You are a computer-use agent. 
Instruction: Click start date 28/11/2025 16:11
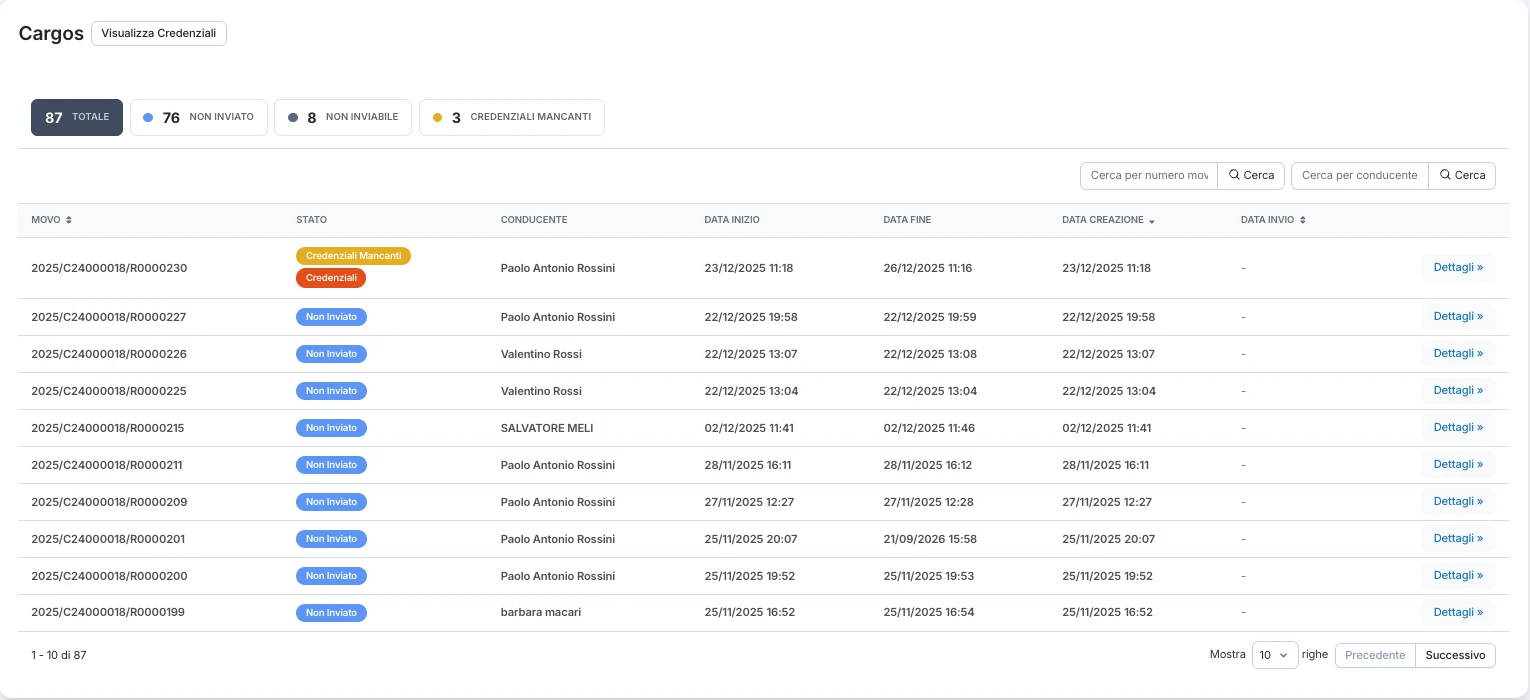[748, 465]
